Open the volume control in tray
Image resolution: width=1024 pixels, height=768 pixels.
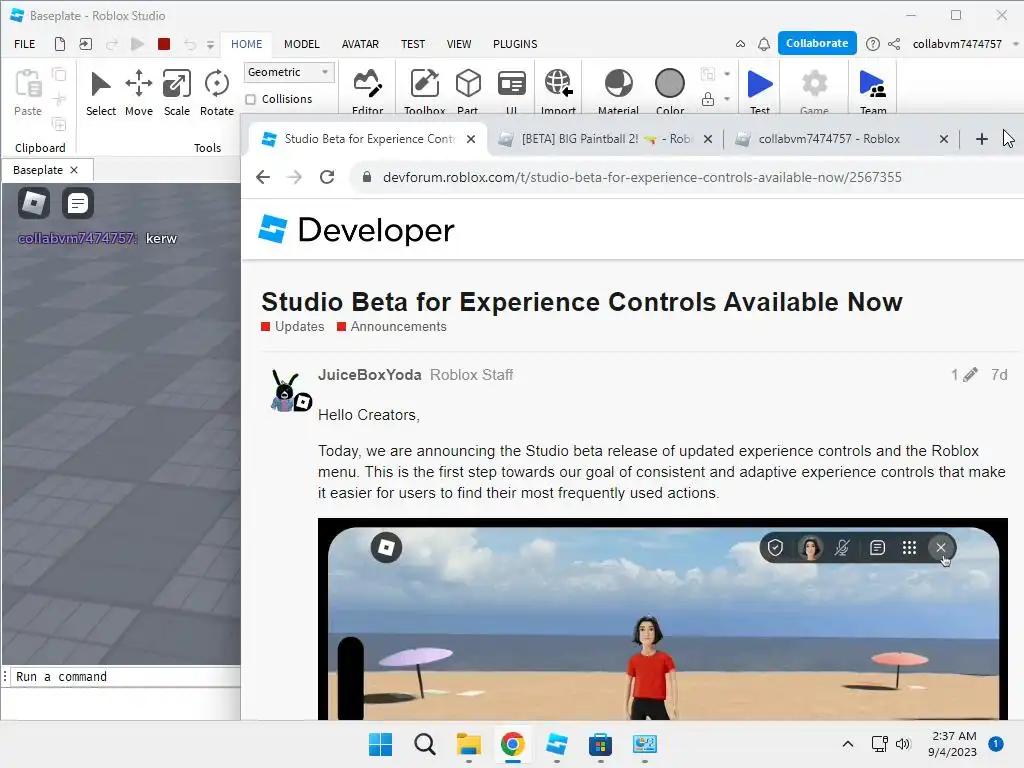click(903, 744)
